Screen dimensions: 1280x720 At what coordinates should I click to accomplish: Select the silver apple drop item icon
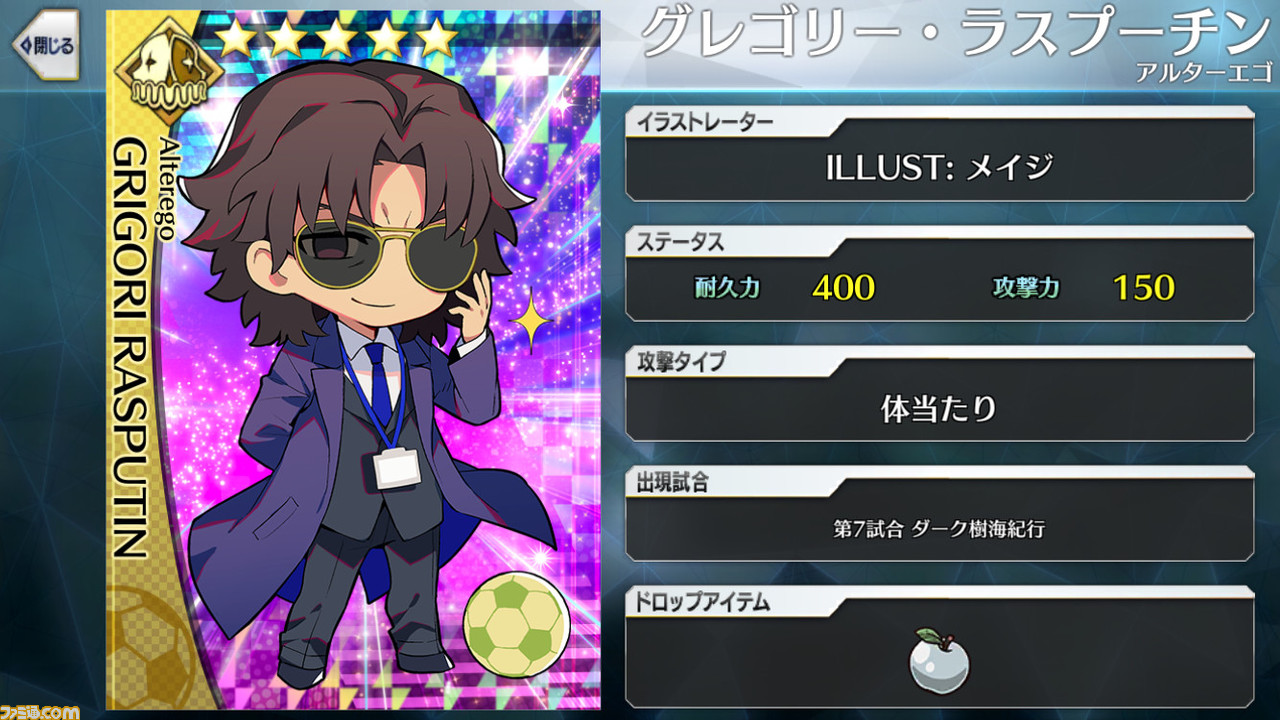pos(938,657)
